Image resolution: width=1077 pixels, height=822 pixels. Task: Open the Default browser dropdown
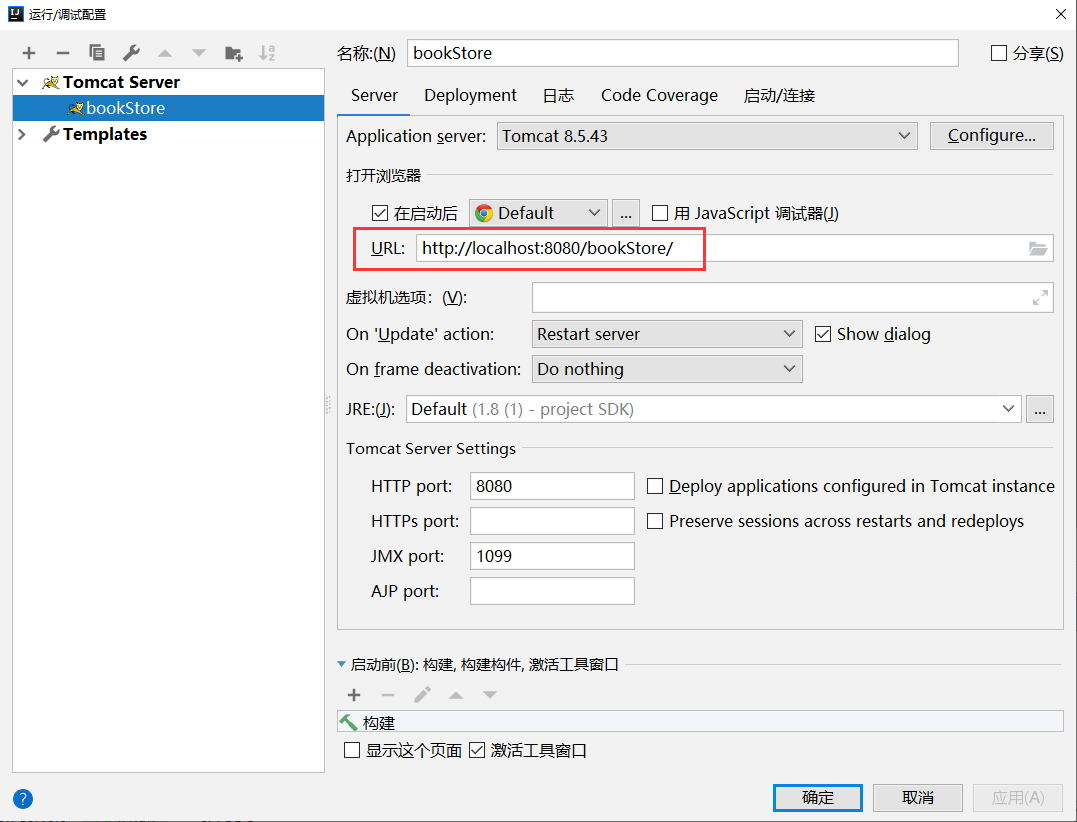click(538, 214)
